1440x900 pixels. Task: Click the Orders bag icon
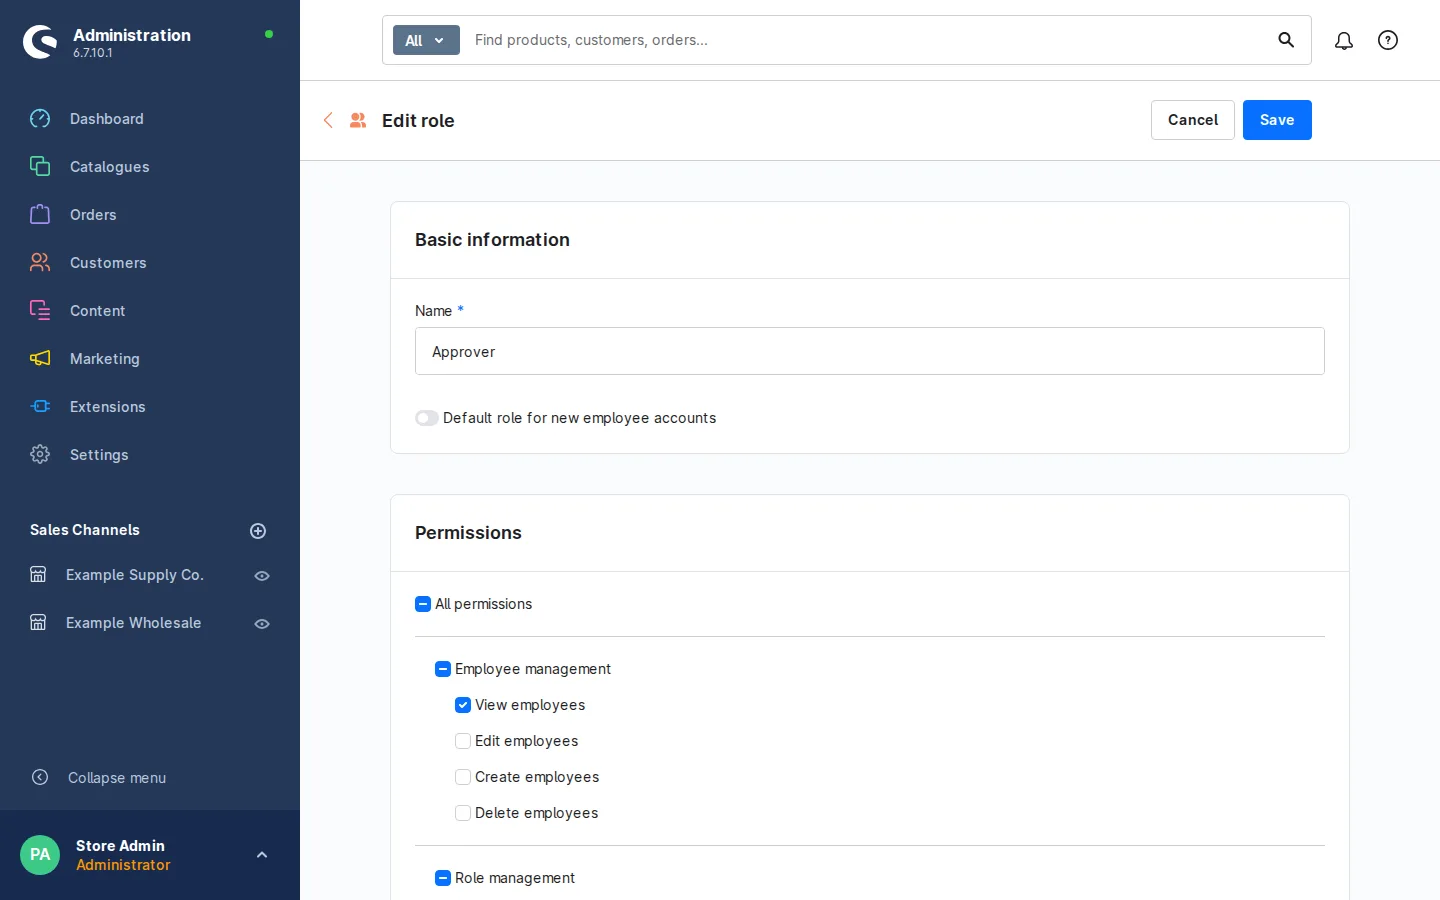click(40, 215)
